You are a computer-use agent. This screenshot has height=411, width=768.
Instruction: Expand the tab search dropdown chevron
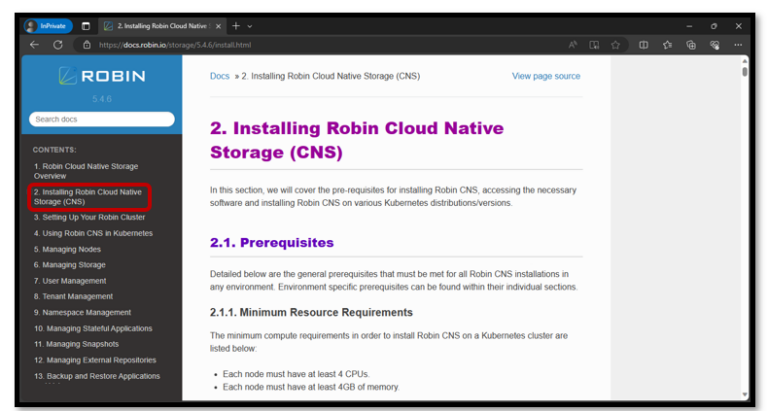250,26
